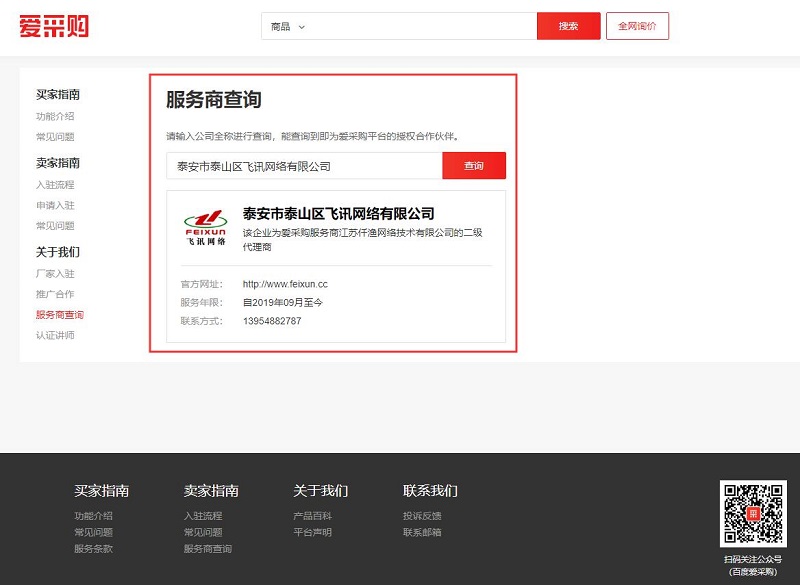Open footer 服务商查询 link
Image resolution: width=800 pixels, height=585 pixels.
(208, 549)
